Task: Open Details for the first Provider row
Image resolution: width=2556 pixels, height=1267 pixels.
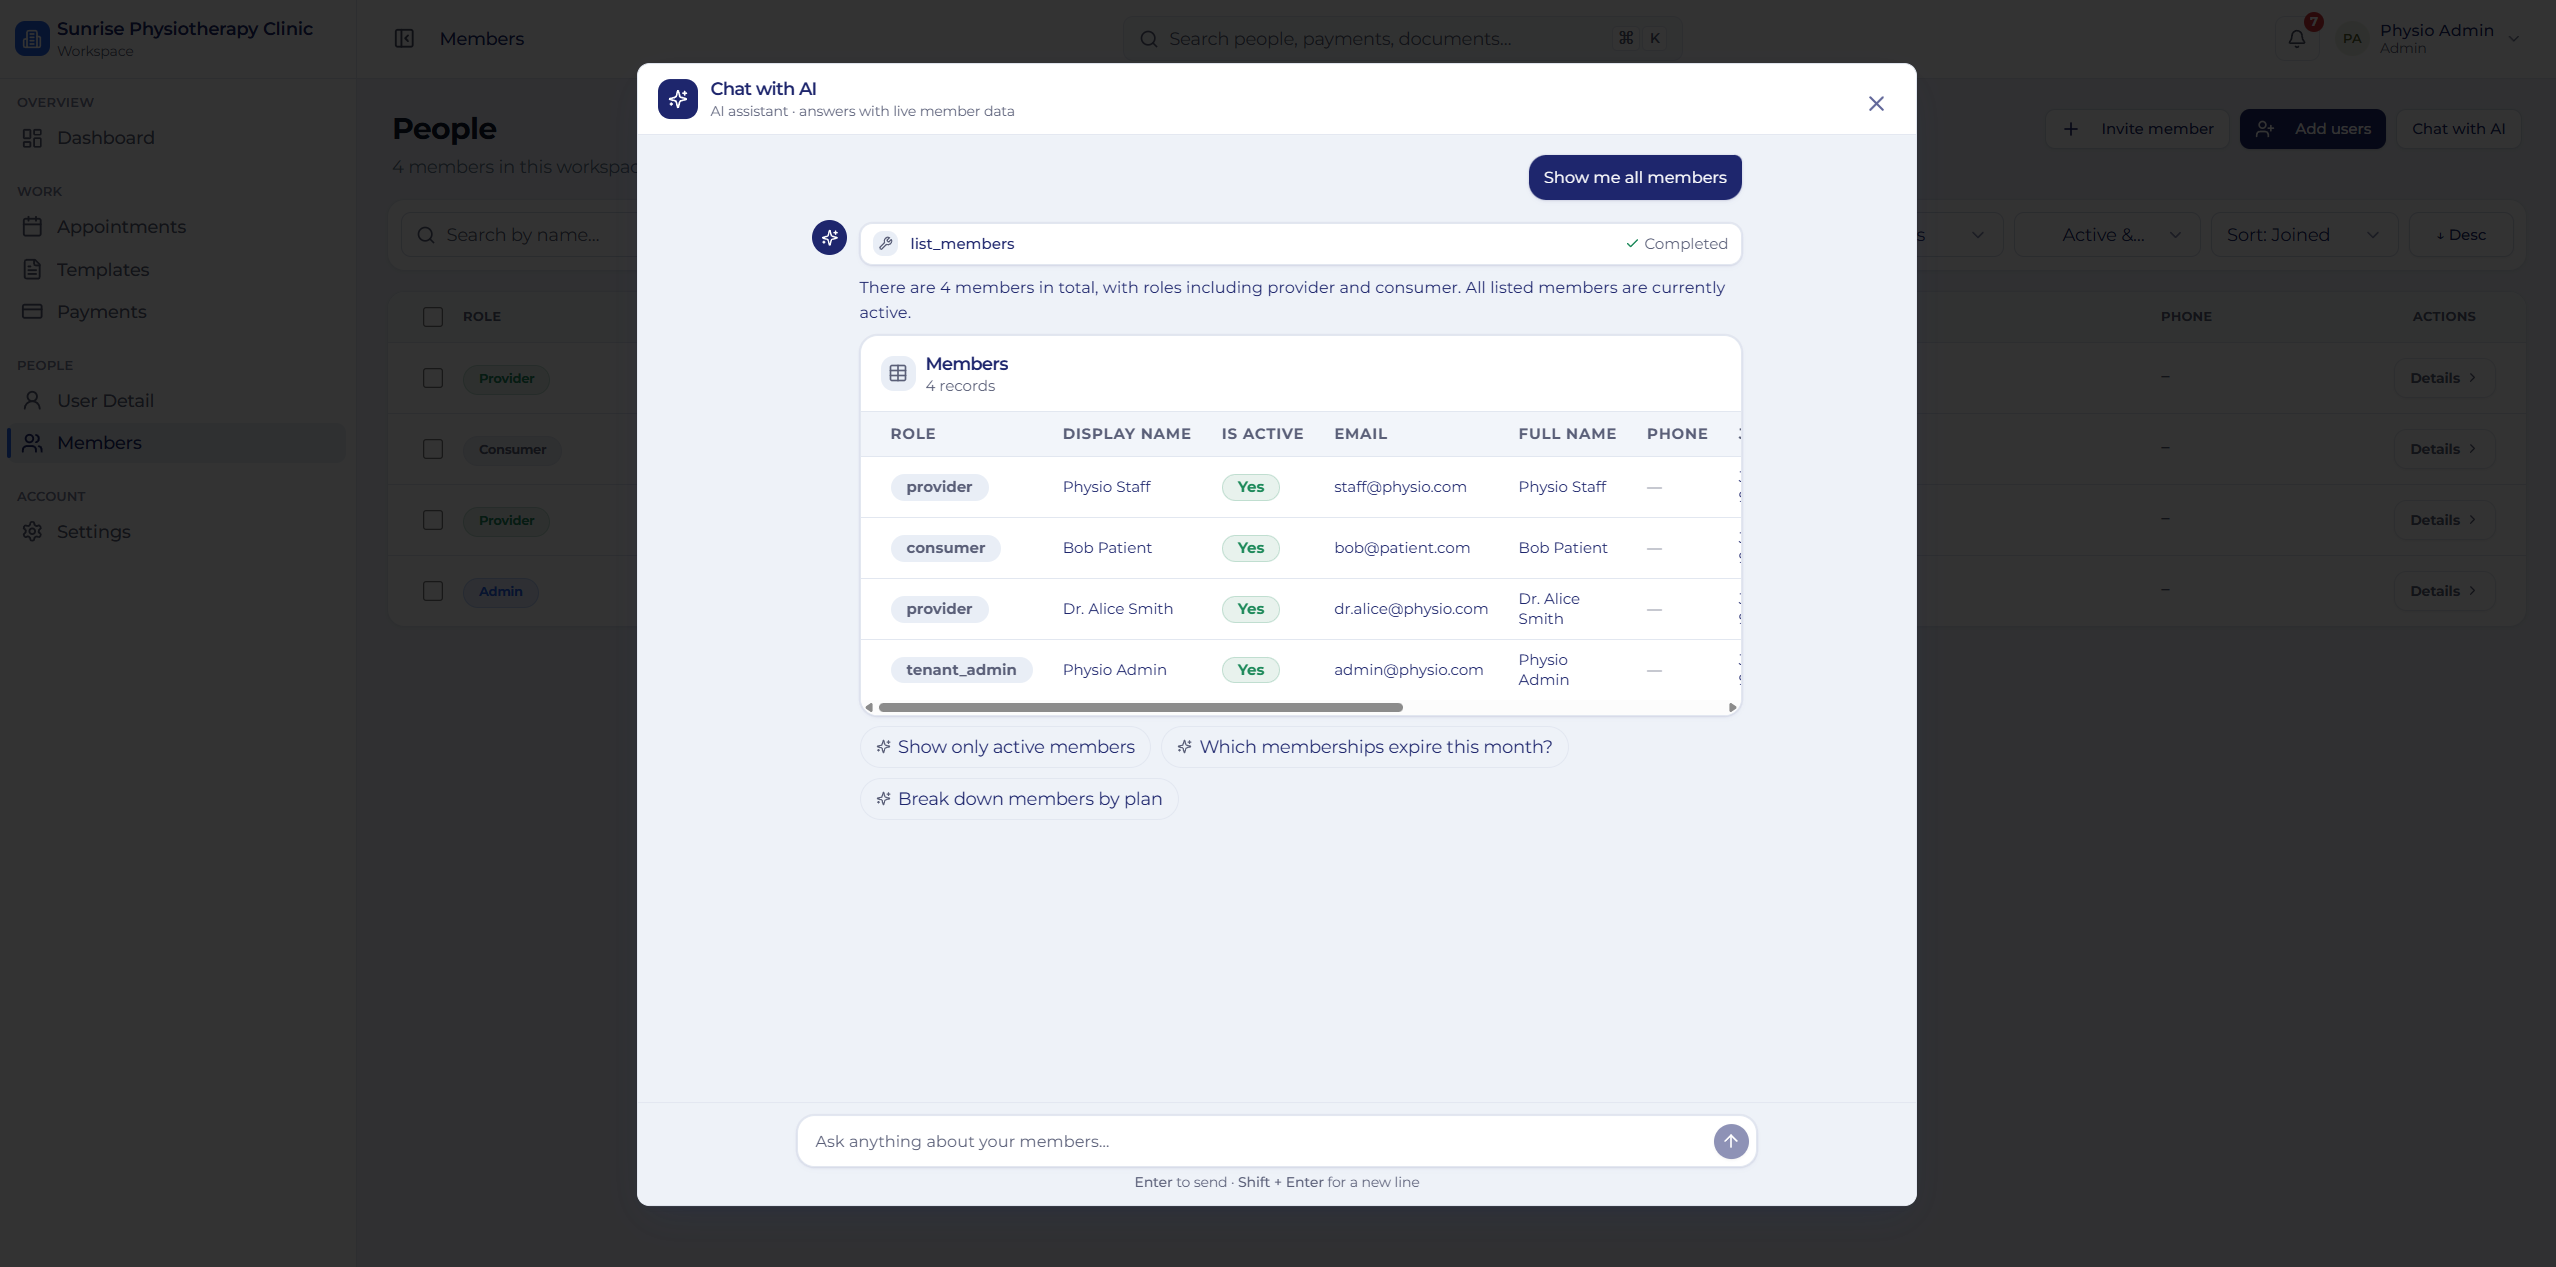Action: pos(2443,378)
